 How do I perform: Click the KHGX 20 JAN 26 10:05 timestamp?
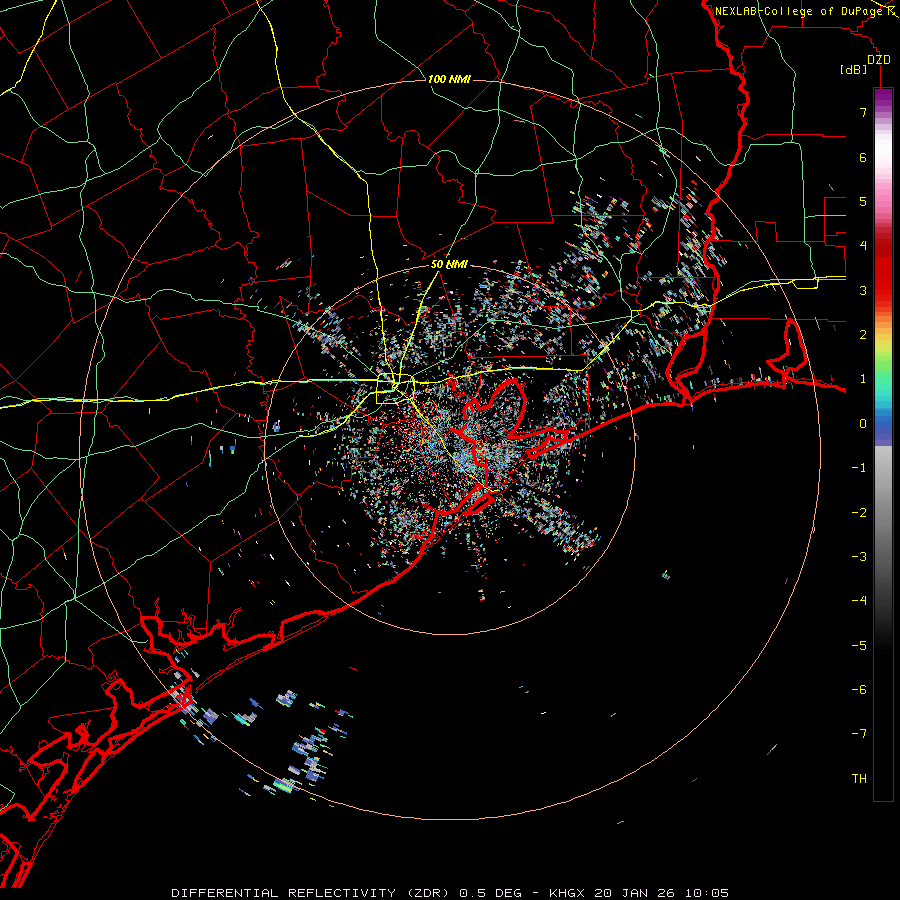[639, 893]
